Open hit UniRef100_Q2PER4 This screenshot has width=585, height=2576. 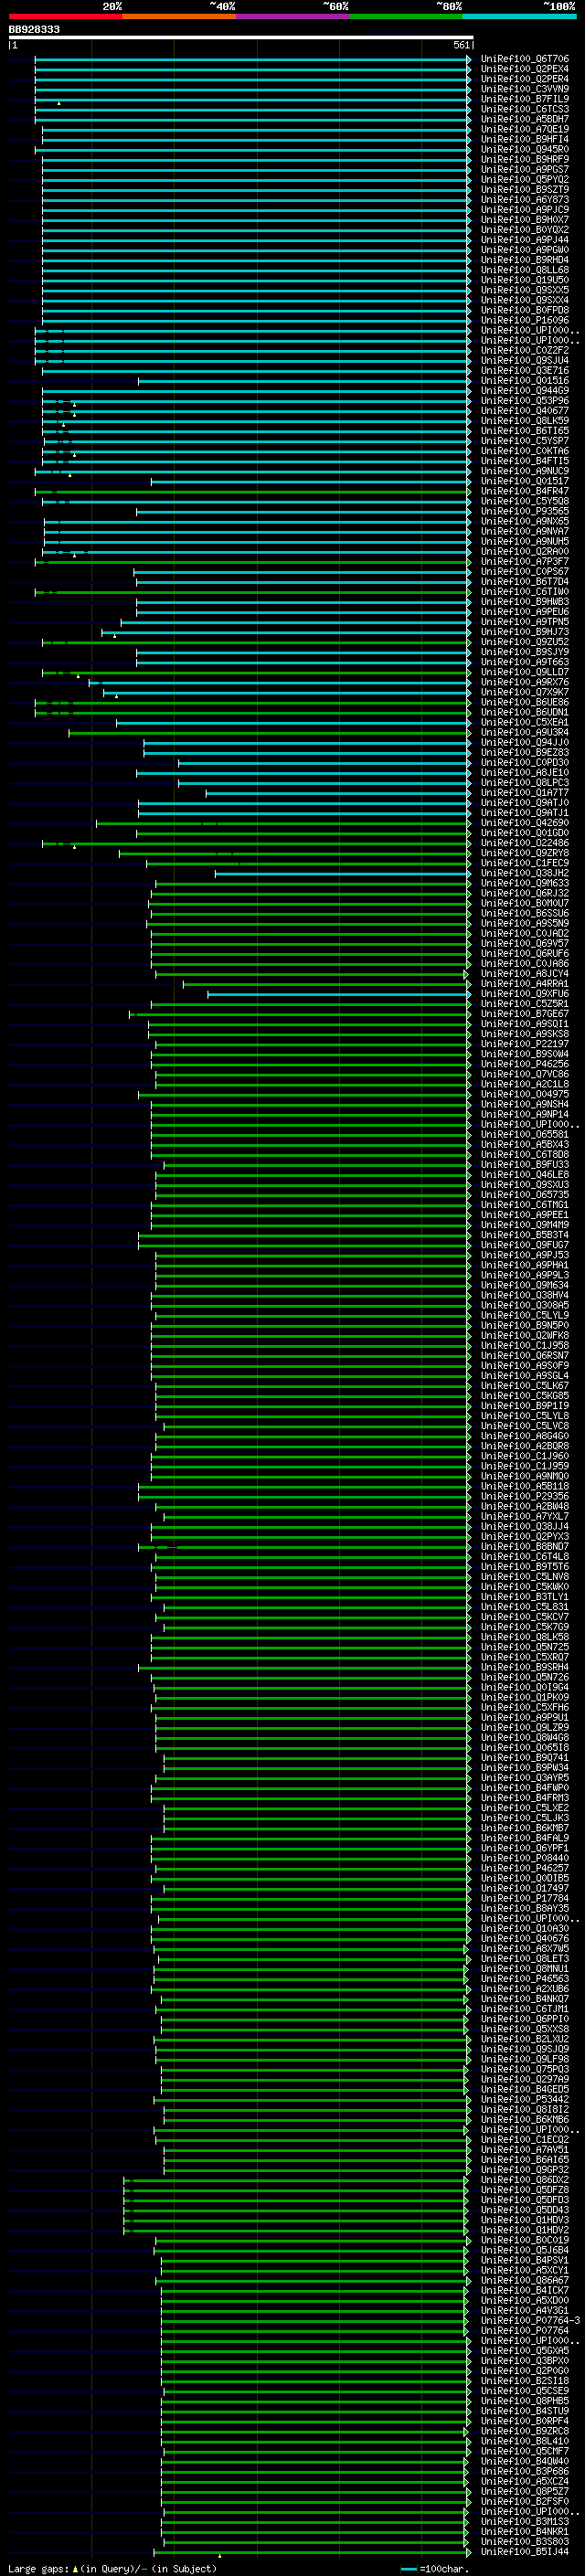coord(524,79)
